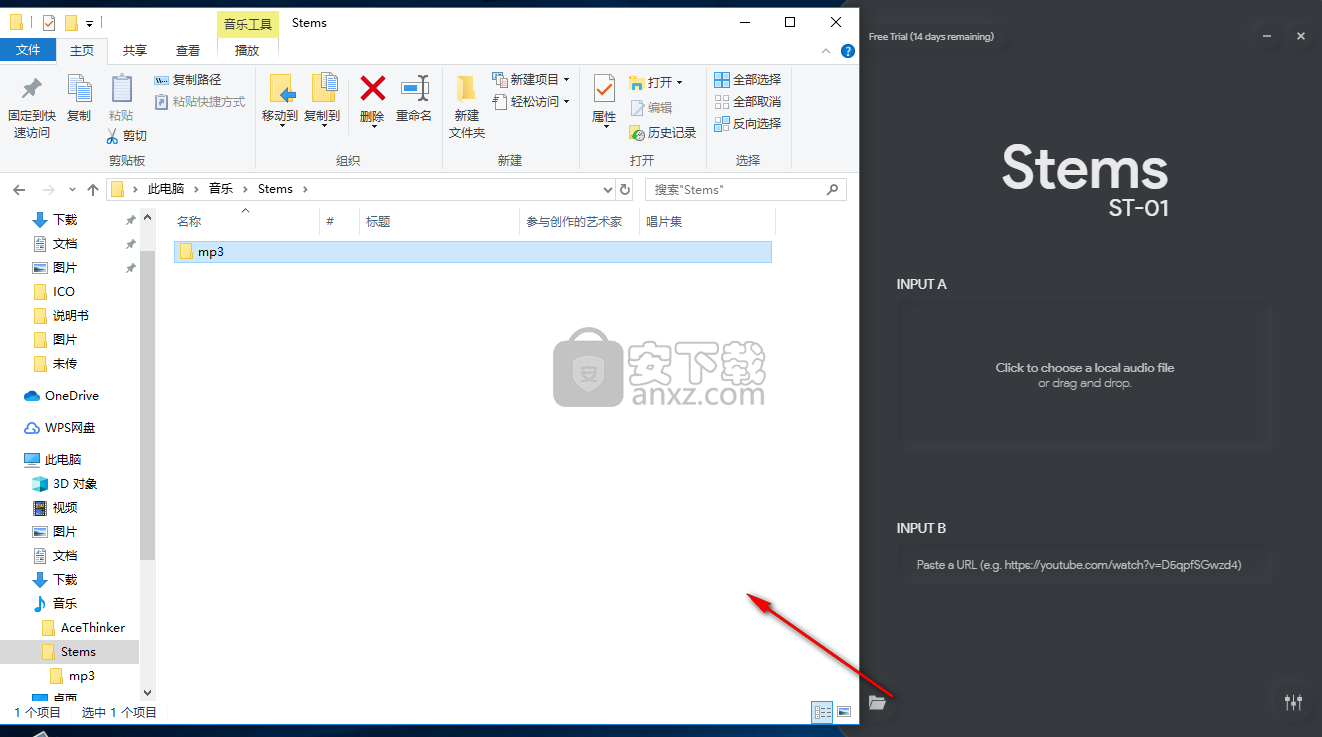1322x737 pixels.
Task: Click the Refresh button
Action: pyautogui.click(x=626, y=189)
